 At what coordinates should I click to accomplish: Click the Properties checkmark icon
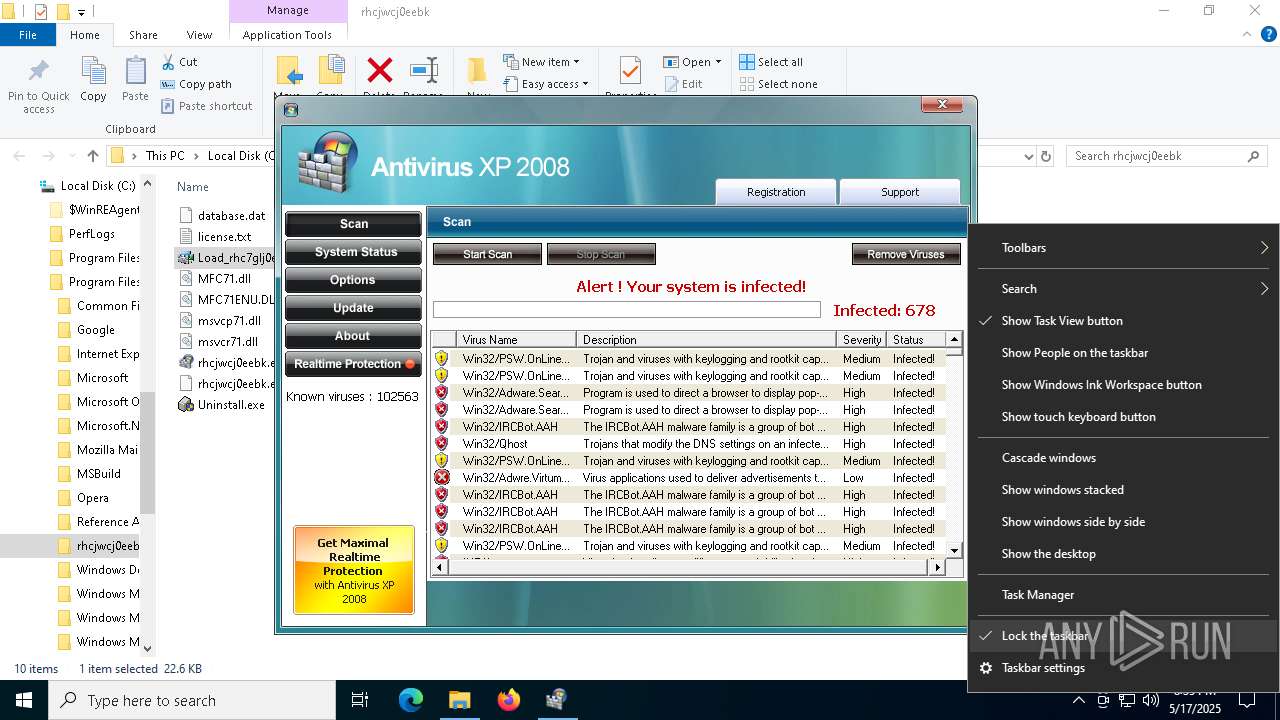pyautogui.click(x=630, y=70)
